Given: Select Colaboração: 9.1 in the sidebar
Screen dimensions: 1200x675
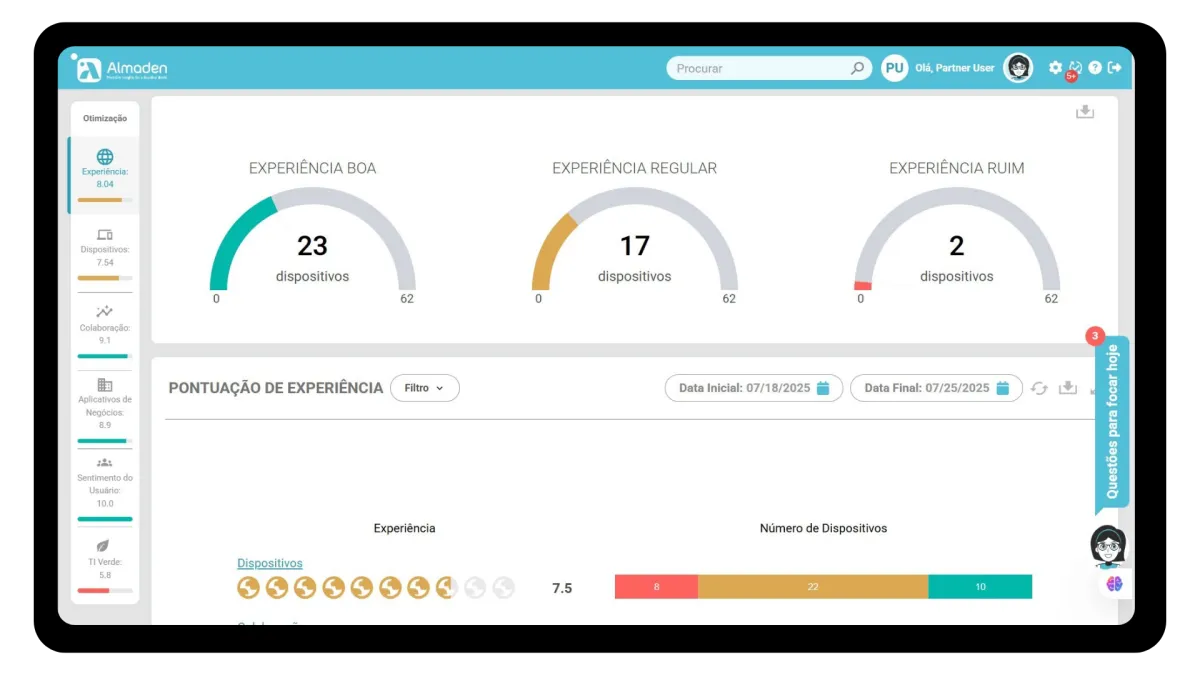Looking at the screenshot, I should pyautogui.click(x=105, y=331).
